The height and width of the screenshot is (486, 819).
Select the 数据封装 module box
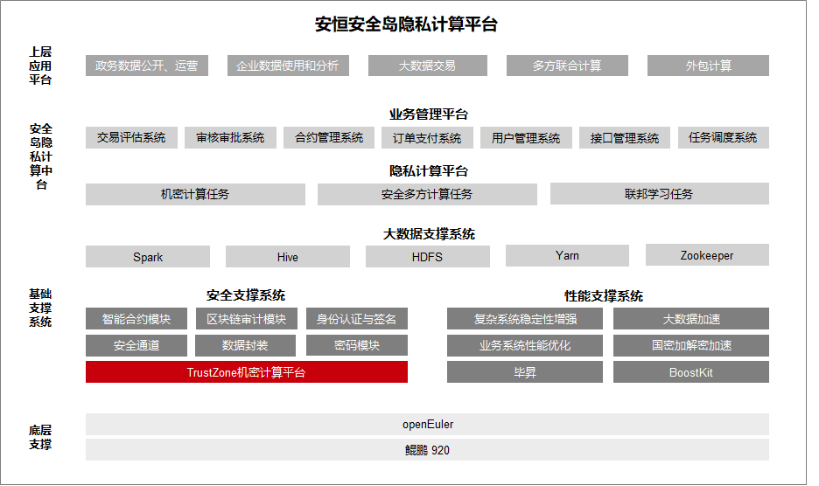(x=245, y=346)
